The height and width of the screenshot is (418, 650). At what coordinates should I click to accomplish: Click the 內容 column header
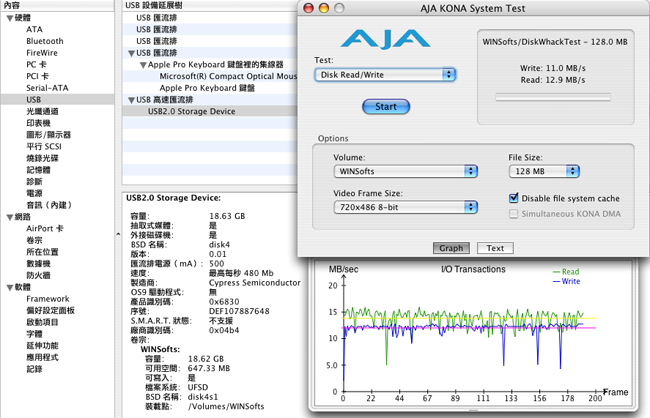point(57,5)
